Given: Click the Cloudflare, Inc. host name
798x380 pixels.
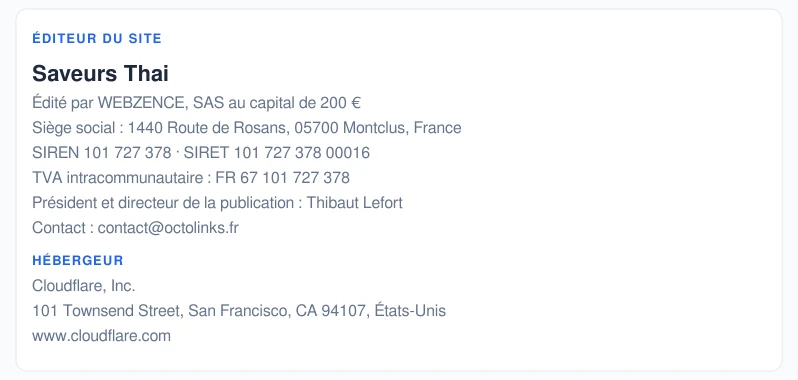Looking at the screenshot, I should pos(84,286).
